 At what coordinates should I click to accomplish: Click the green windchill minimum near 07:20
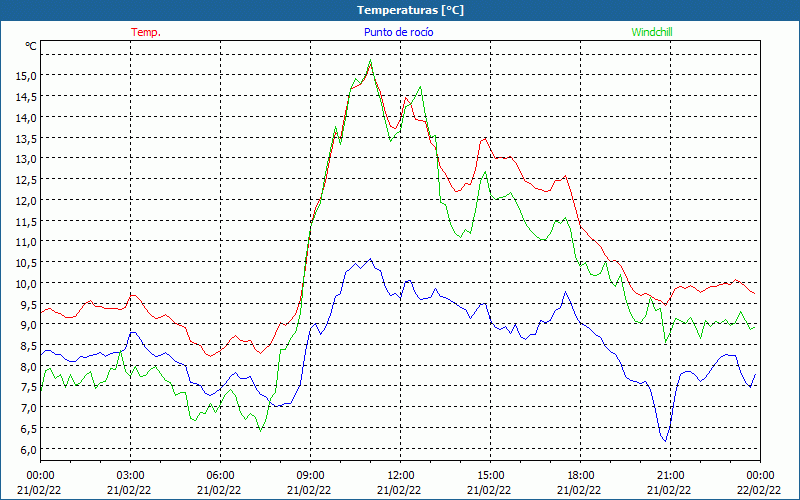click(261, 431)
